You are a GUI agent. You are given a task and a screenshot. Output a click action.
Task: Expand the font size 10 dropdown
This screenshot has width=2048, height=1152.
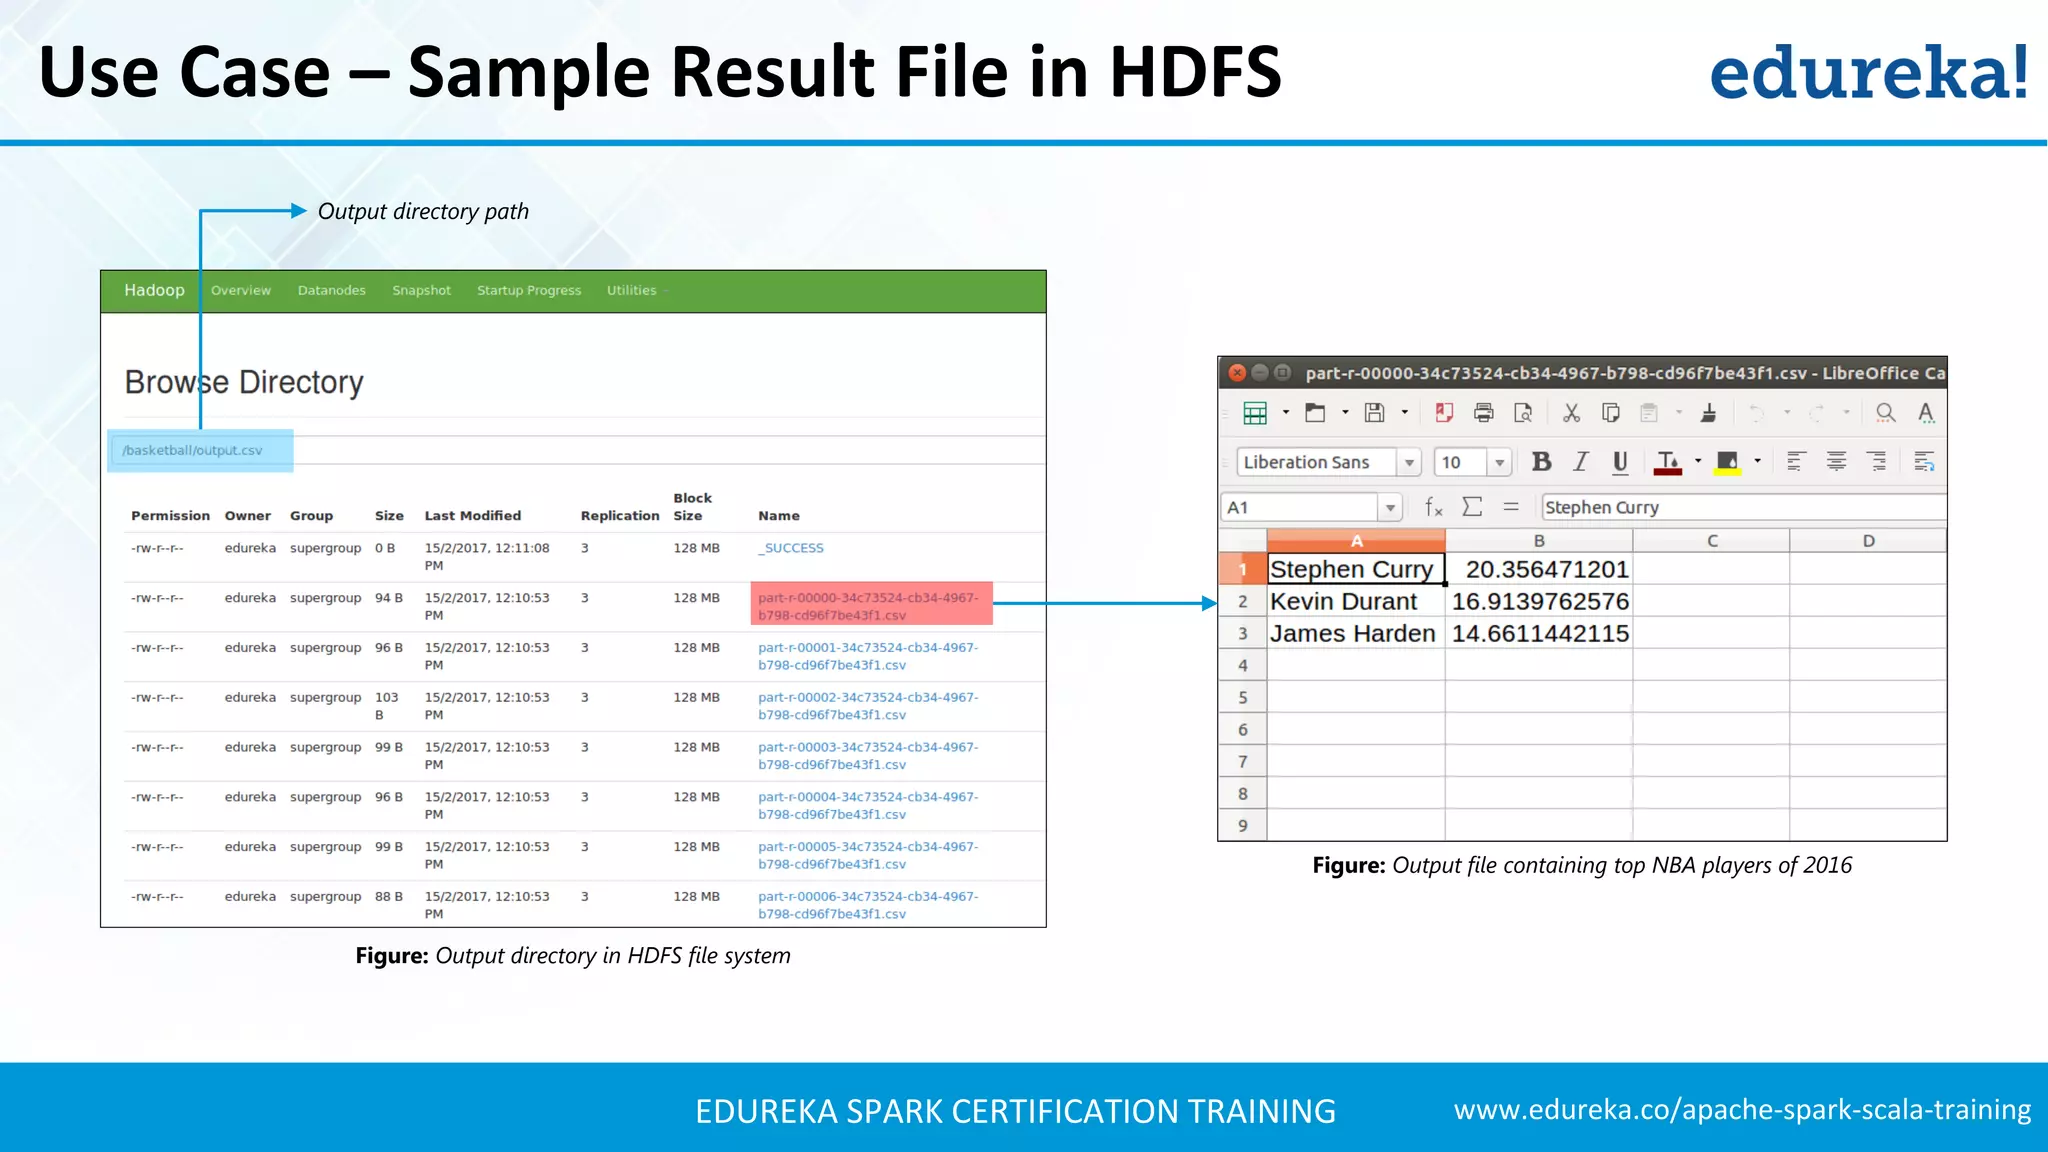(1499, 462)
